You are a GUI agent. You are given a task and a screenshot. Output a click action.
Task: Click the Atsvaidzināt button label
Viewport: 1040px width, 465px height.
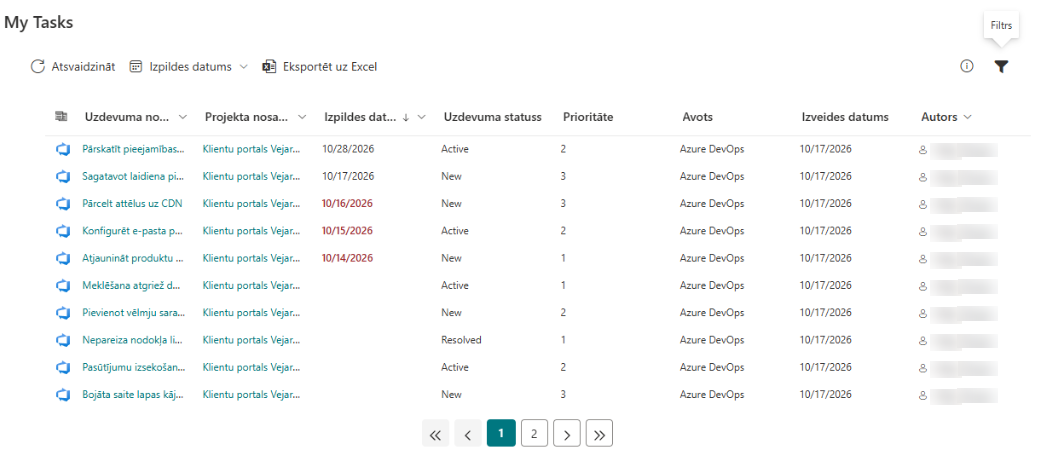[83, 66]
